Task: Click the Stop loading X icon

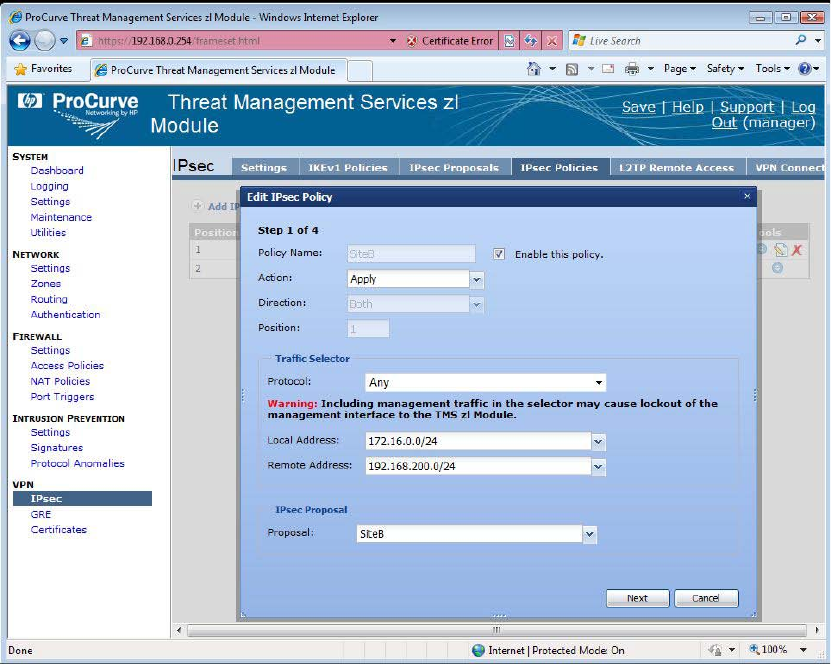Action: [x=552, y=41]
